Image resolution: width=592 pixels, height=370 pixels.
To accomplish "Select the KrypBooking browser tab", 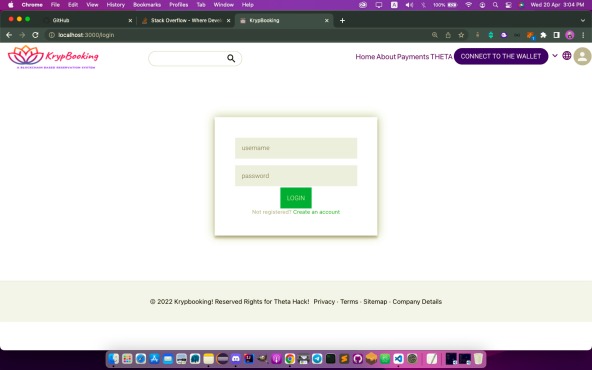I will [x=284, y=20].
